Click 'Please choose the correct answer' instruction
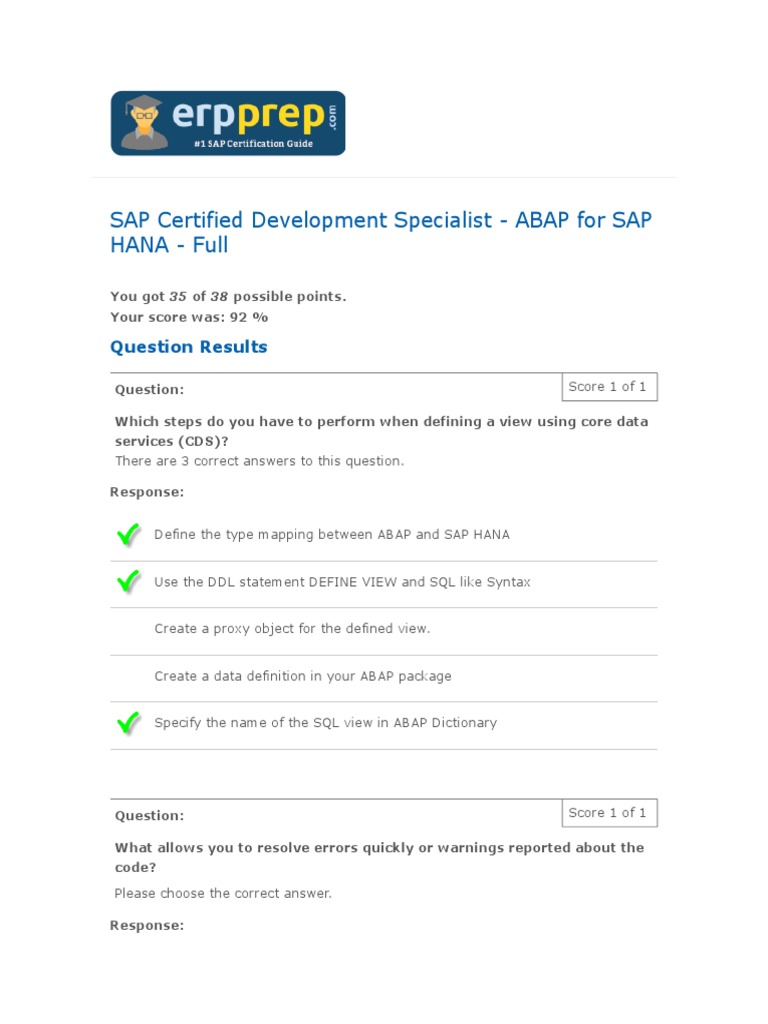This screenshot has height=1024, width=768. point(222,893)
